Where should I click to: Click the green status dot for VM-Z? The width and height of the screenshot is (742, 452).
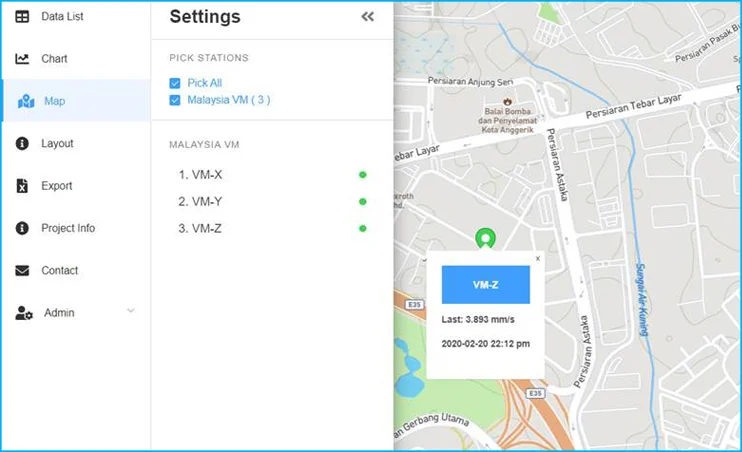[363, 229]
